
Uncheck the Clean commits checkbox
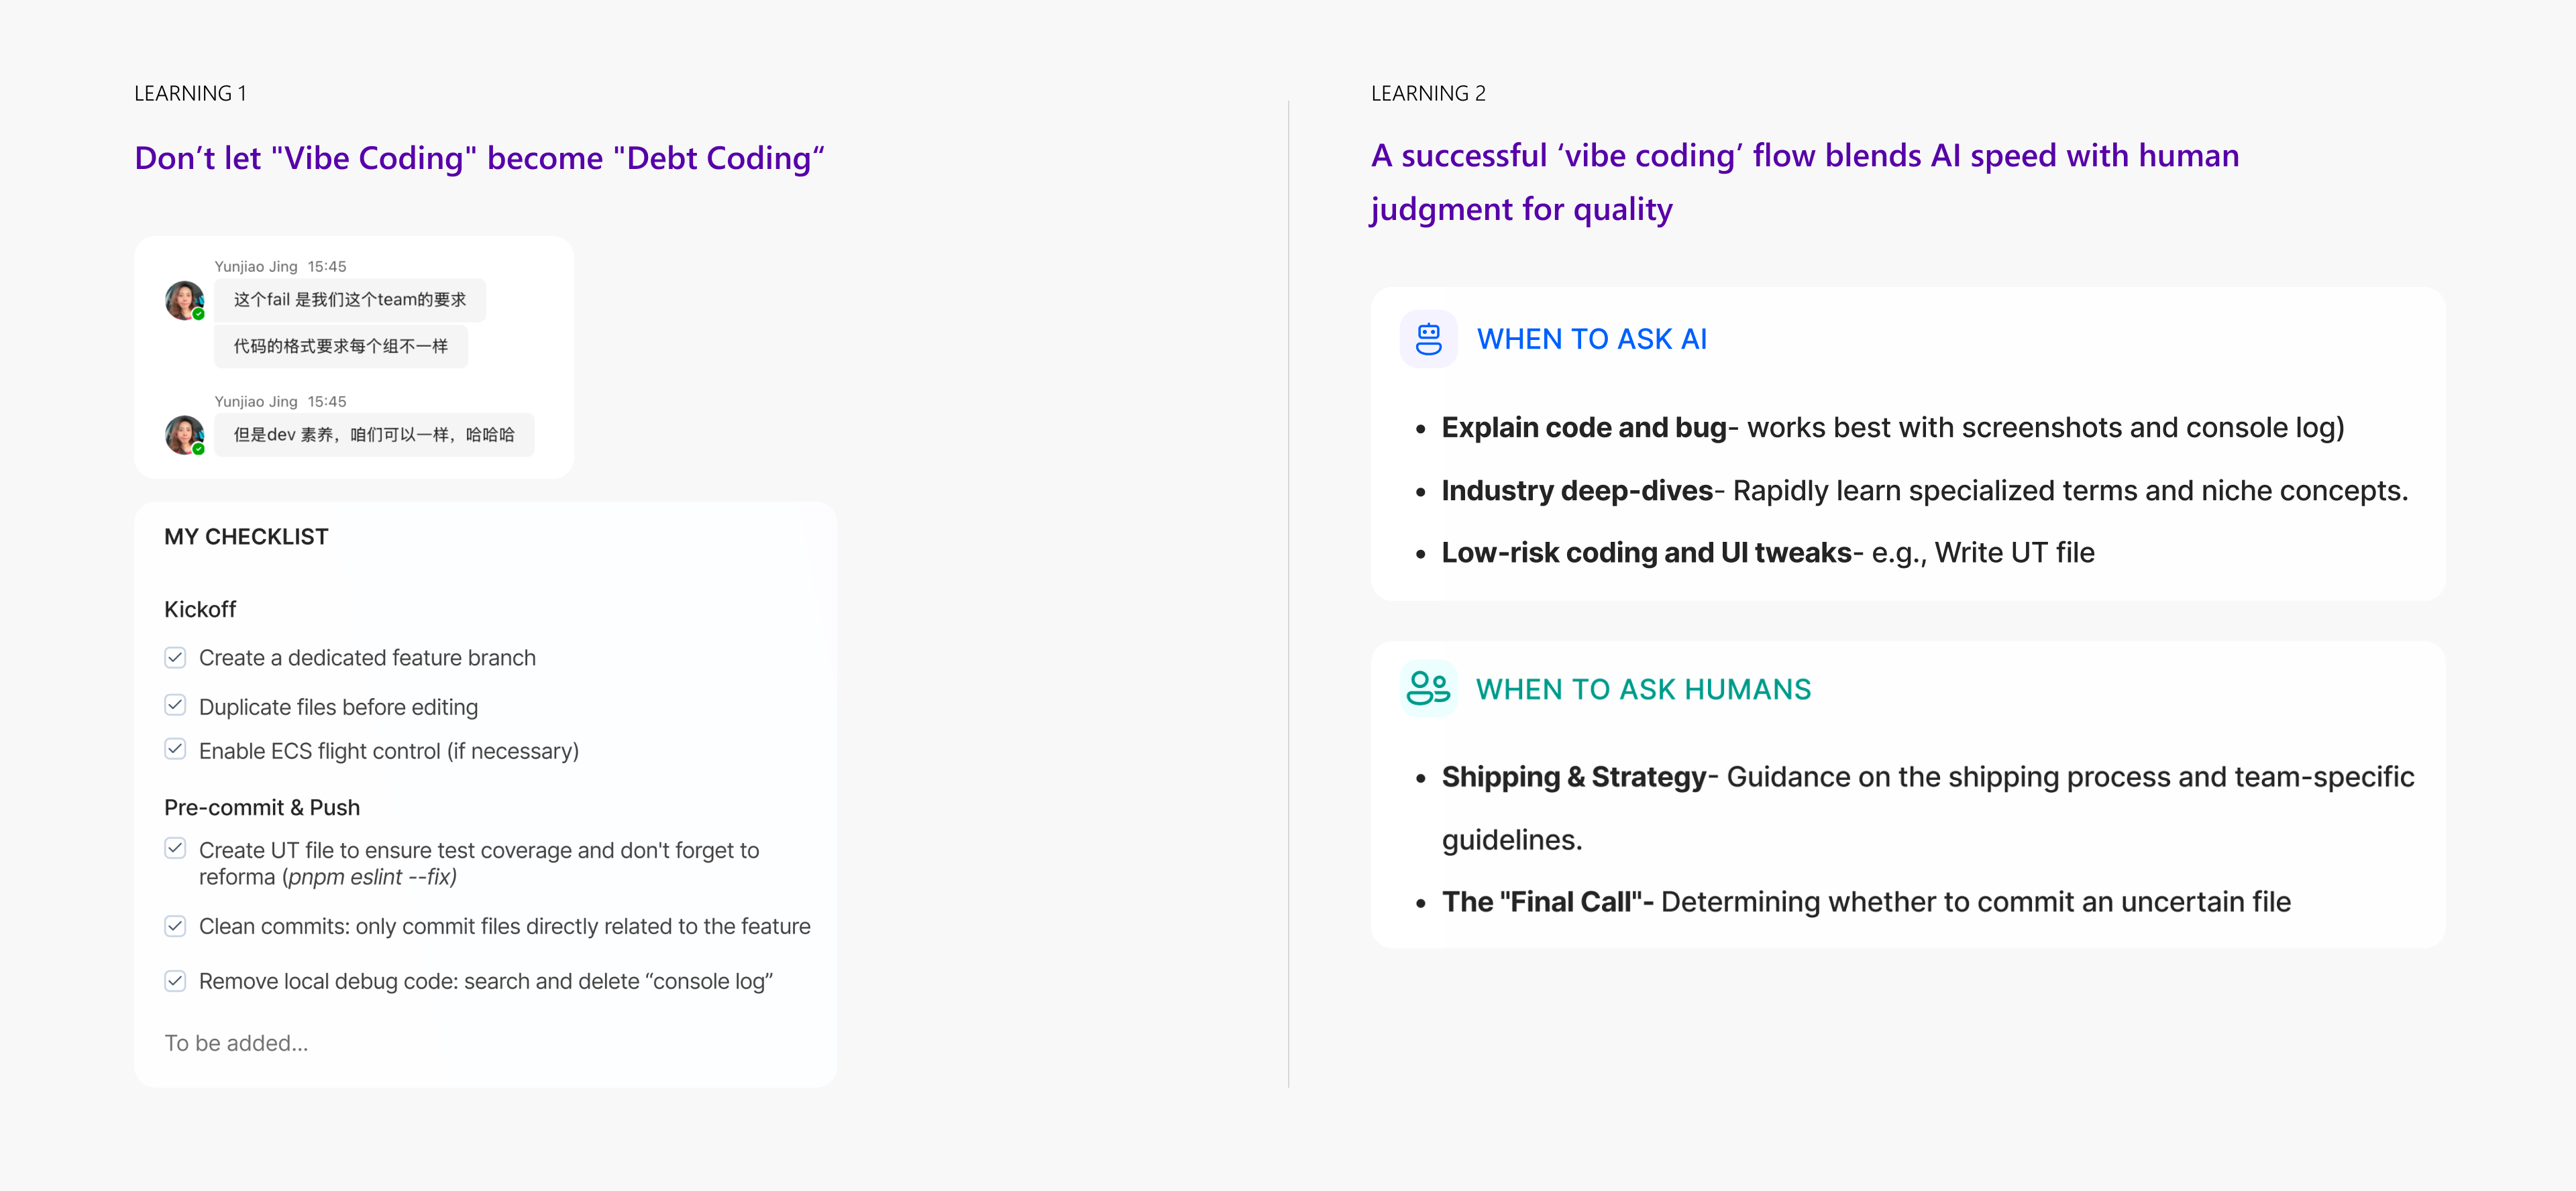[175, 926]
